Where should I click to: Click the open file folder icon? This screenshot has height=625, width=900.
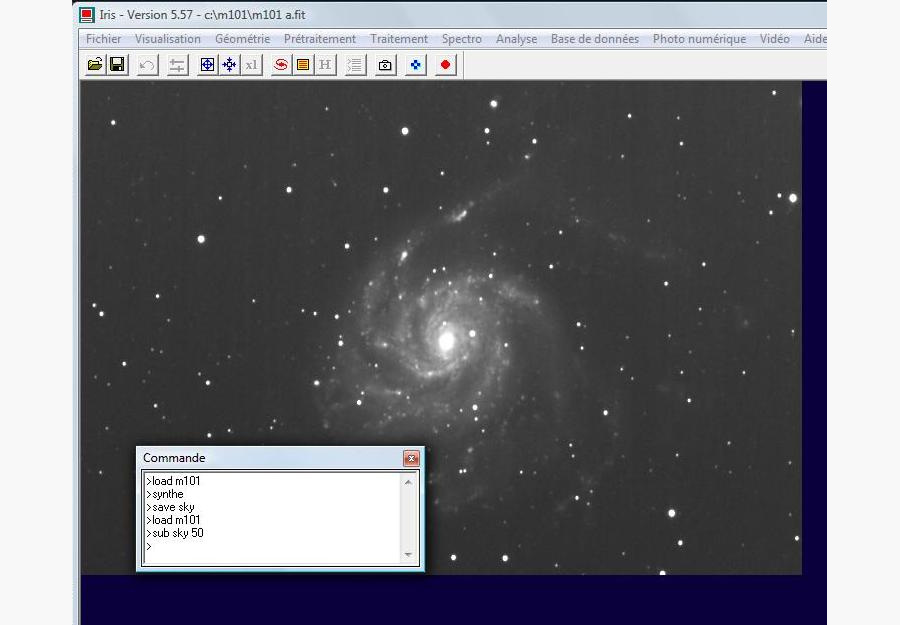(x=95, y=64)
